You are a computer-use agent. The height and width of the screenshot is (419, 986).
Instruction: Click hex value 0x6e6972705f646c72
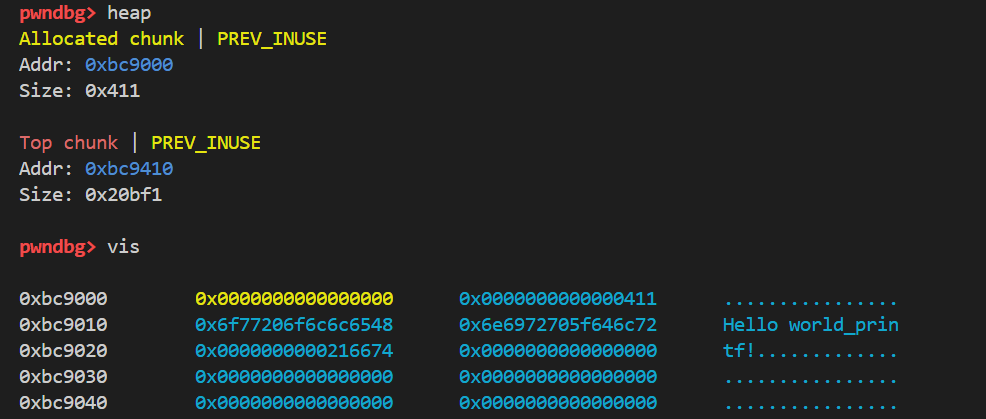pyautogui.click(x=558, y=325)
